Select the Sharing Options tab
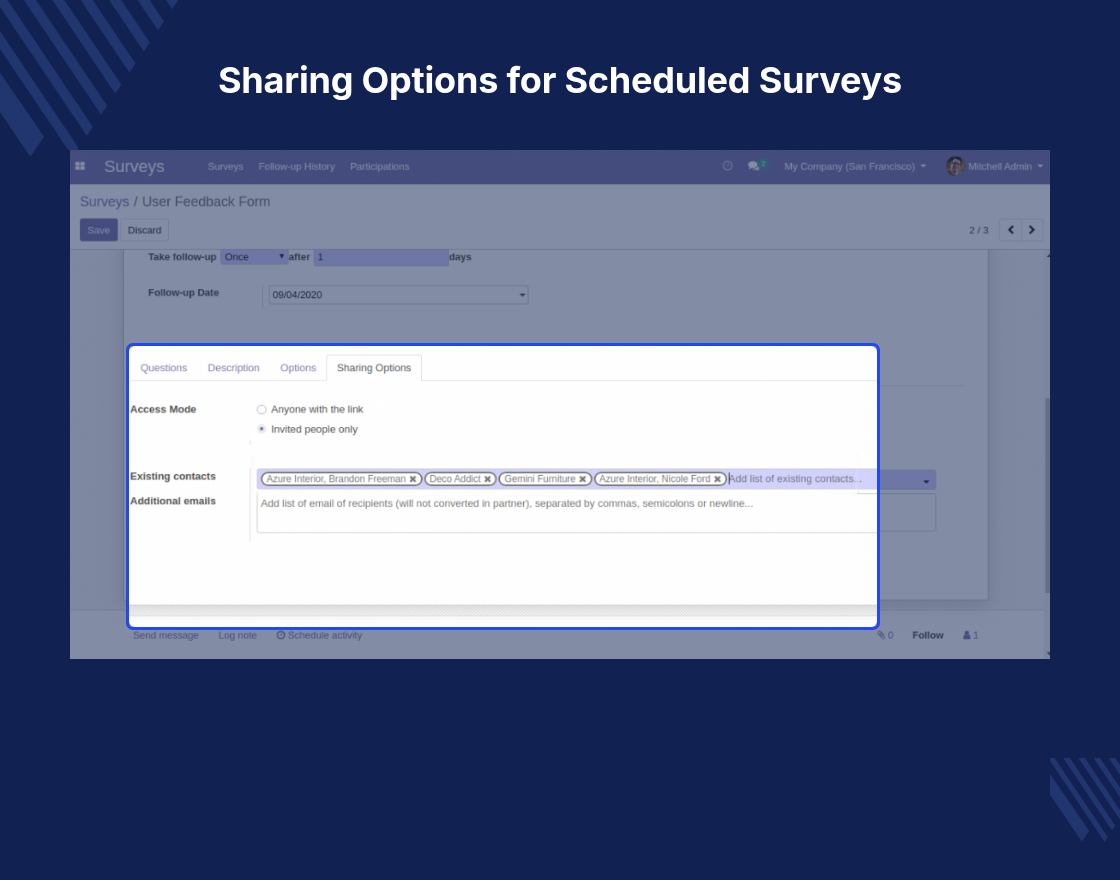The image size is (1120, 880). 374,368
